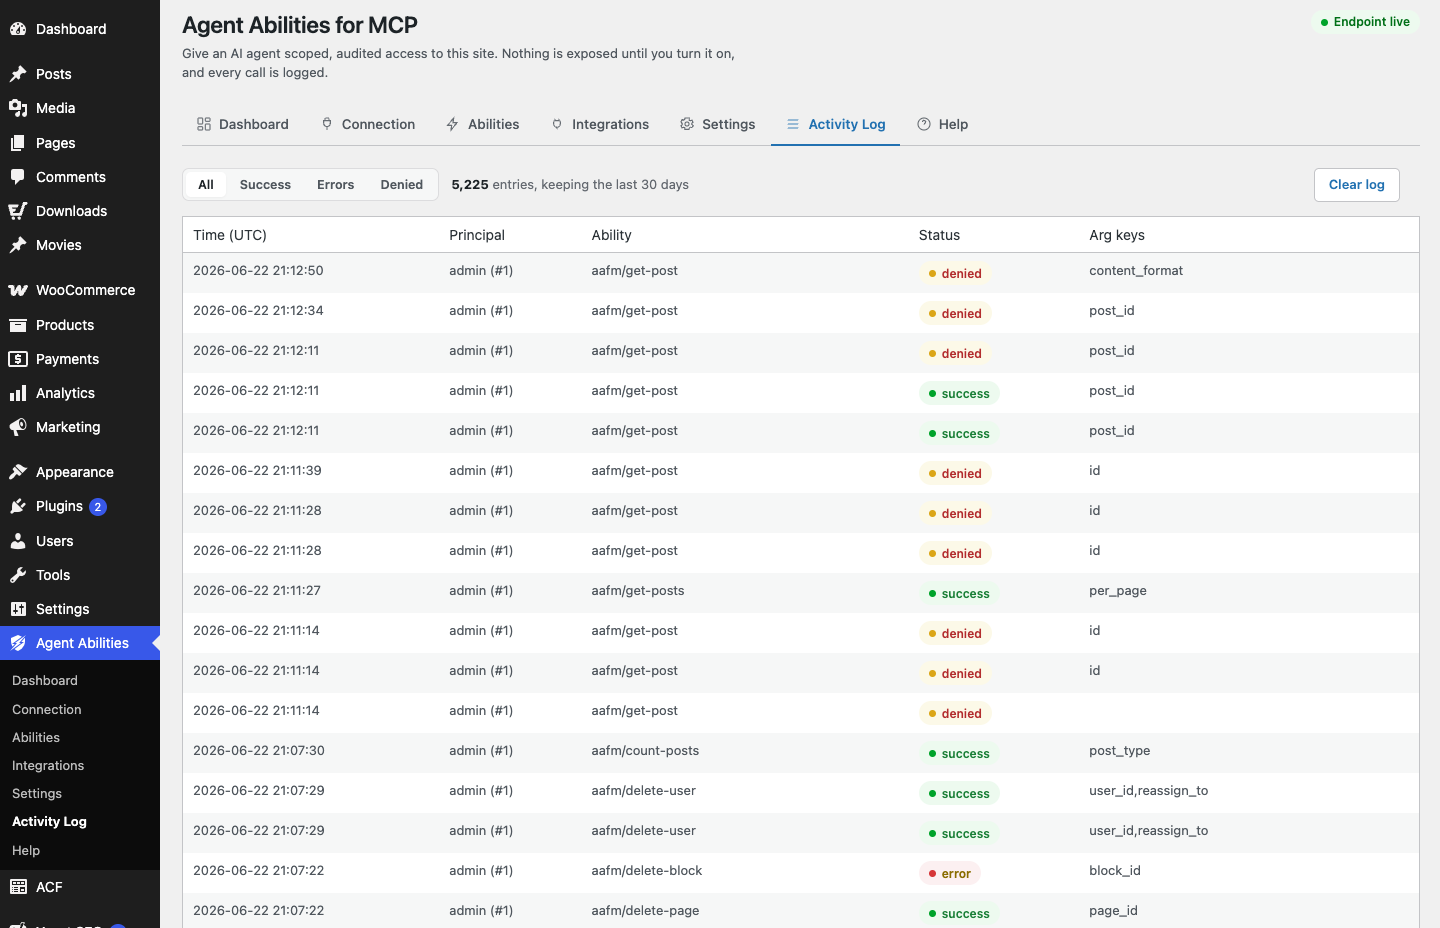Click the Activity Log tab list icon
Screen dimensions: 1440x928
793,124
